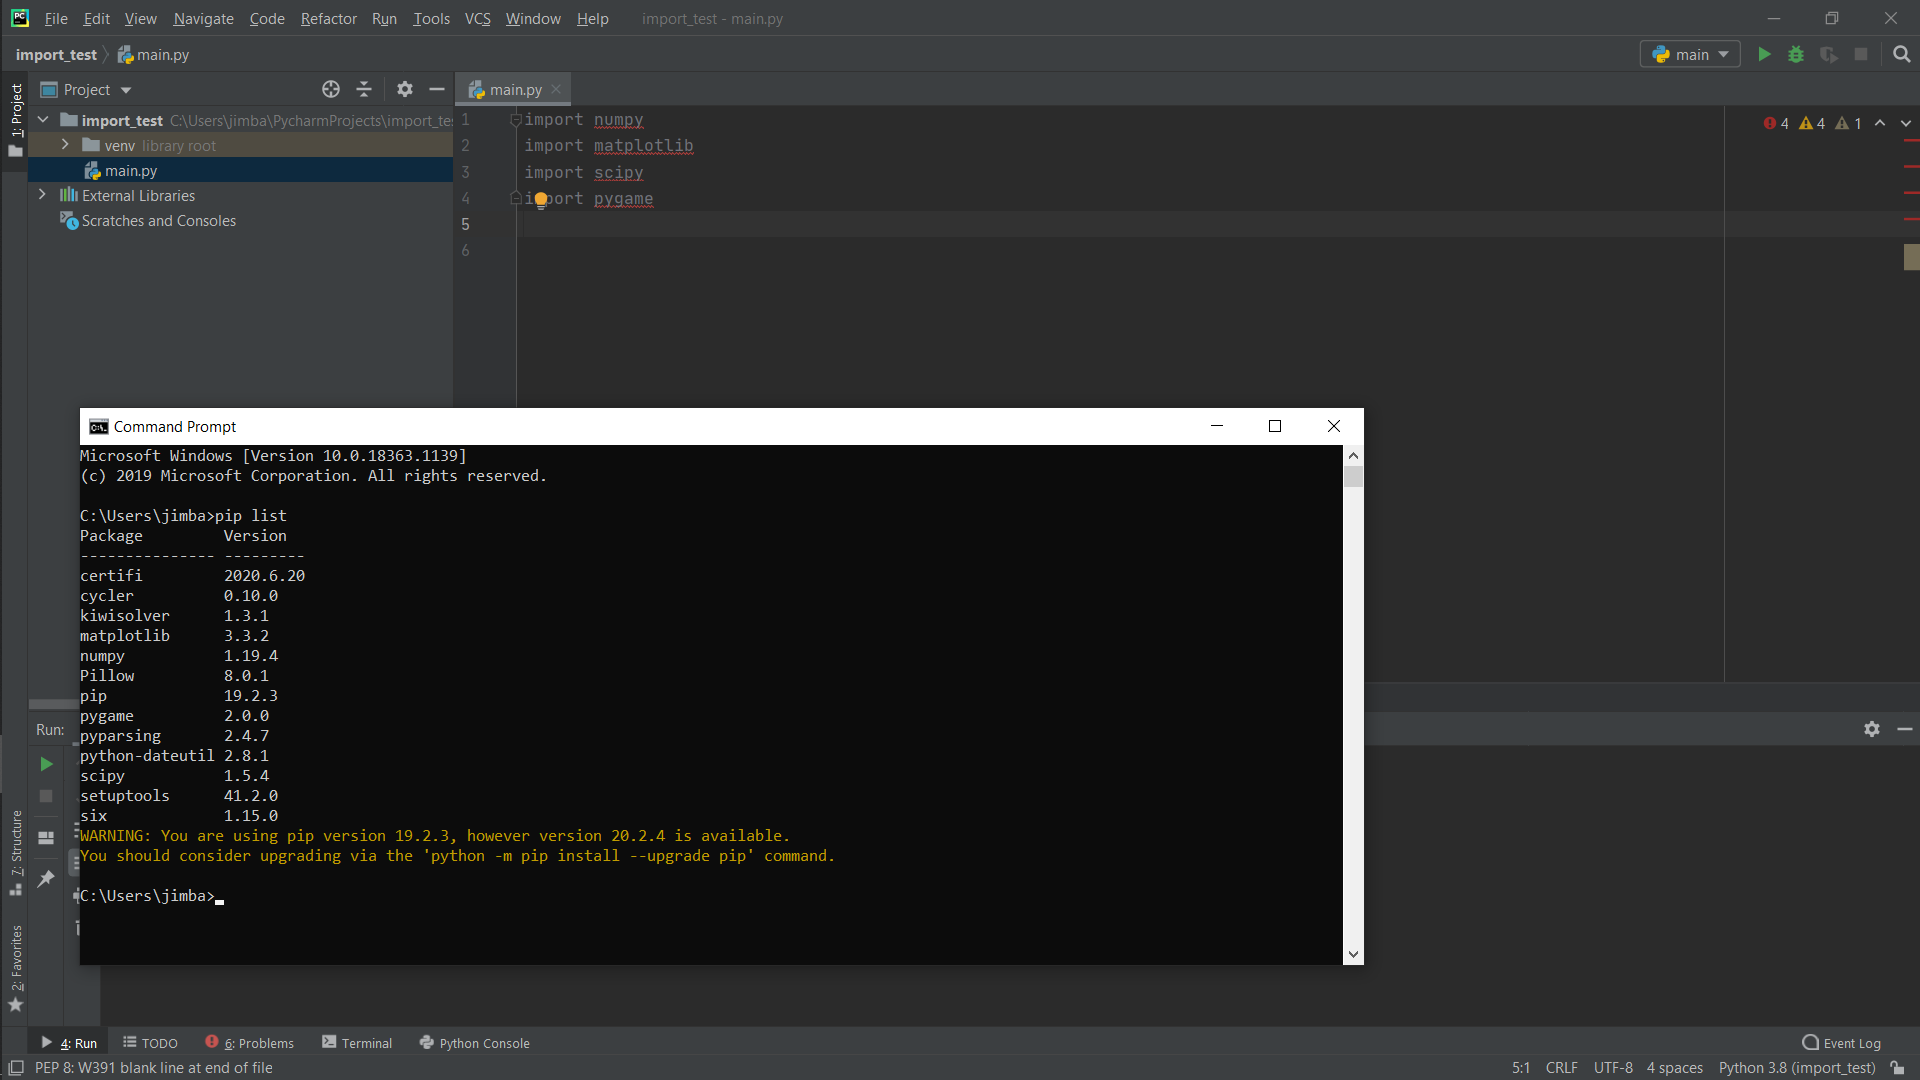Click import_test breadcrumb in navigation bar
The height and width of the screenshot is (1080, 1920).
click(x=56, y=54)
